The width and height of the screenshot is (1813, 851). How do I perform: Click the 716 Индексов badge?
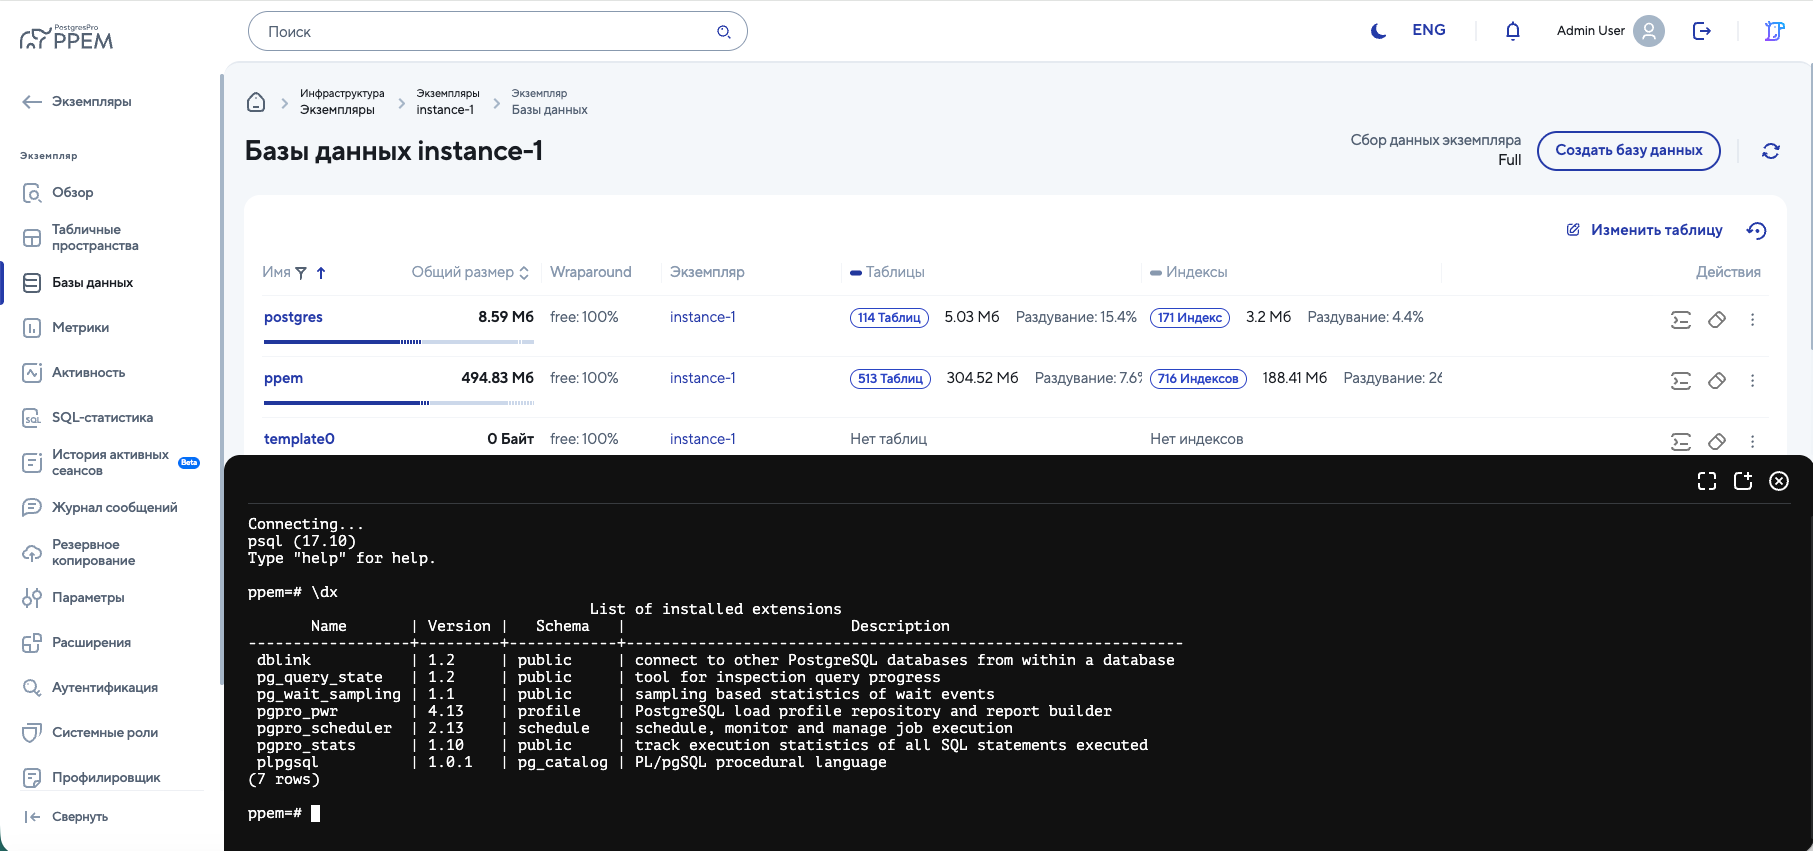1198,379
